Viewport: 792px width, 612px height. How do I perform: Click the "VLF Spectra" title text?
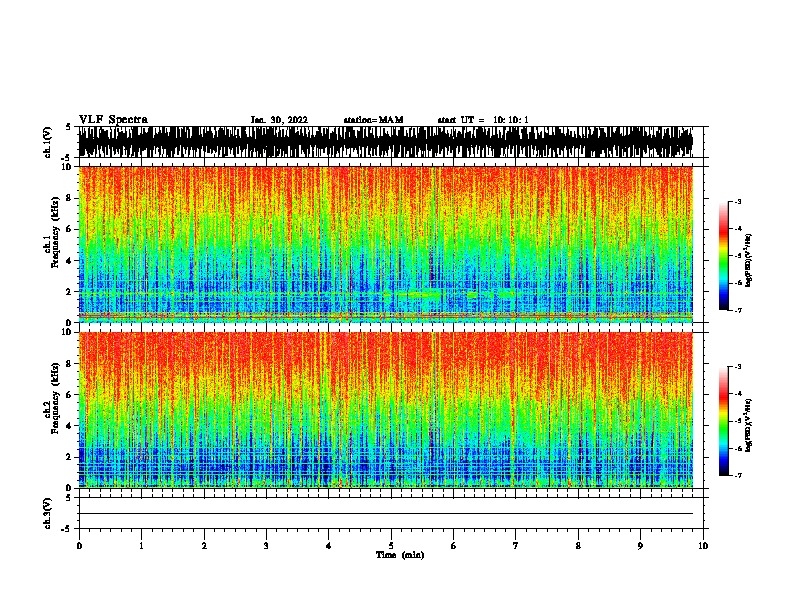(x=113, y=120)
